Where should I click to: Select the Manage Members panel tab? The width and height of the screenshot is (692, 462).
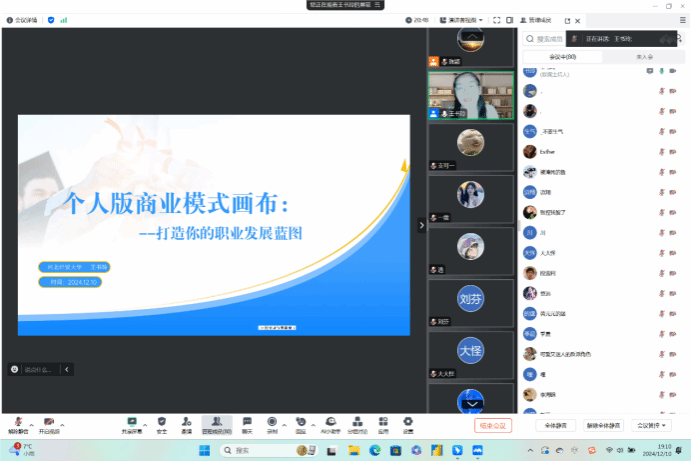click(x=536, y=20)
